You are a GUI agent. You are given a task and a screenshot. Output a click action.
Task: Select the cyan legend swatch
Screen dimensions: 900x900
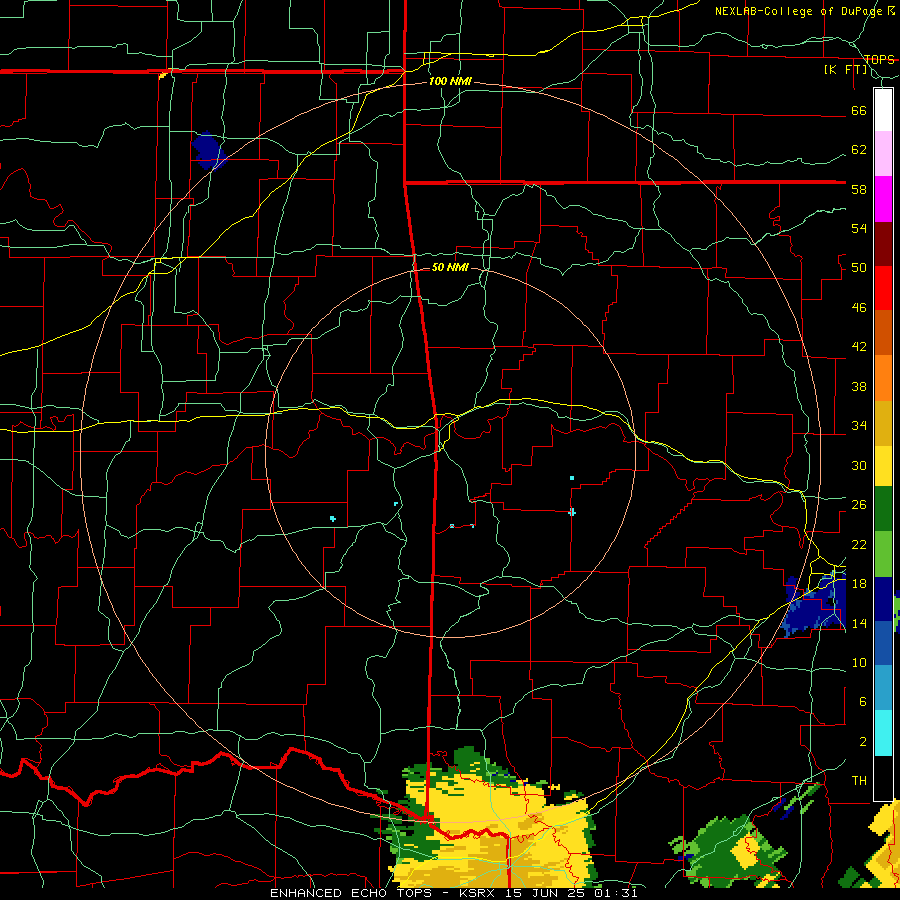[x=883, y=733]
